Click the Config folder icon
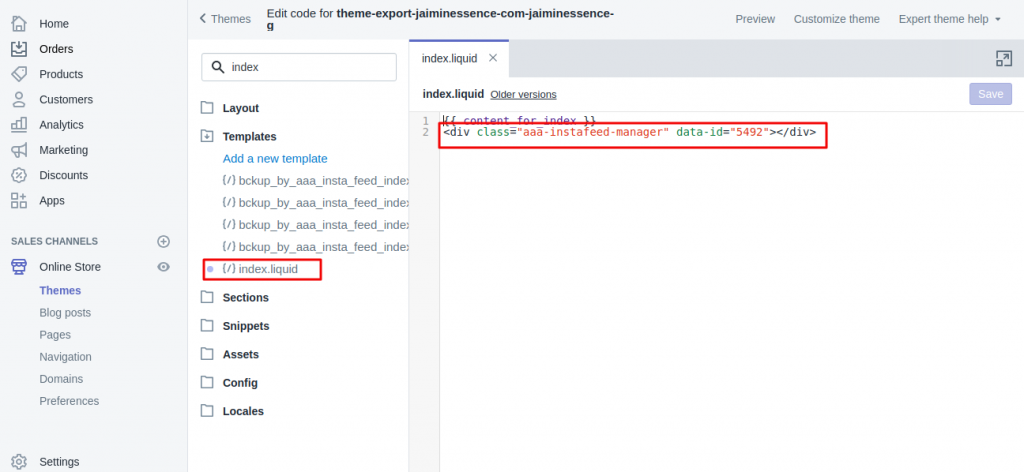 (207, 383)
